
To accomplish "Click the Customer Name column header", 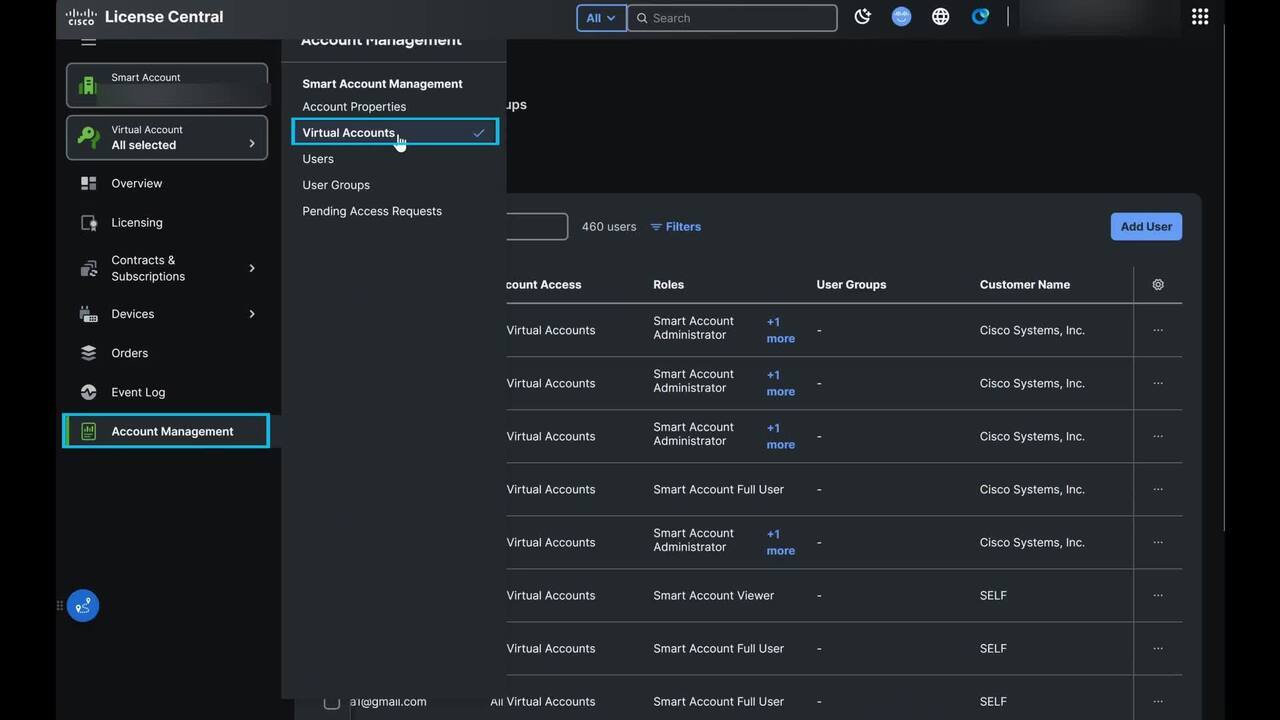I will coord(1025,285).
